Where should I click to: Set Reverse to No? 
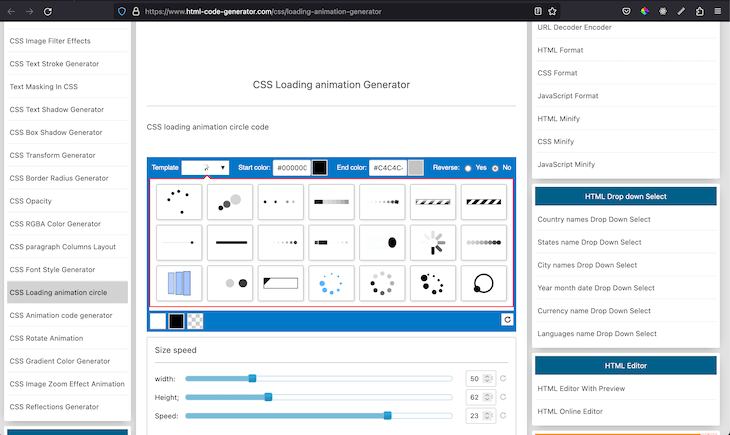tap(494, 168)
